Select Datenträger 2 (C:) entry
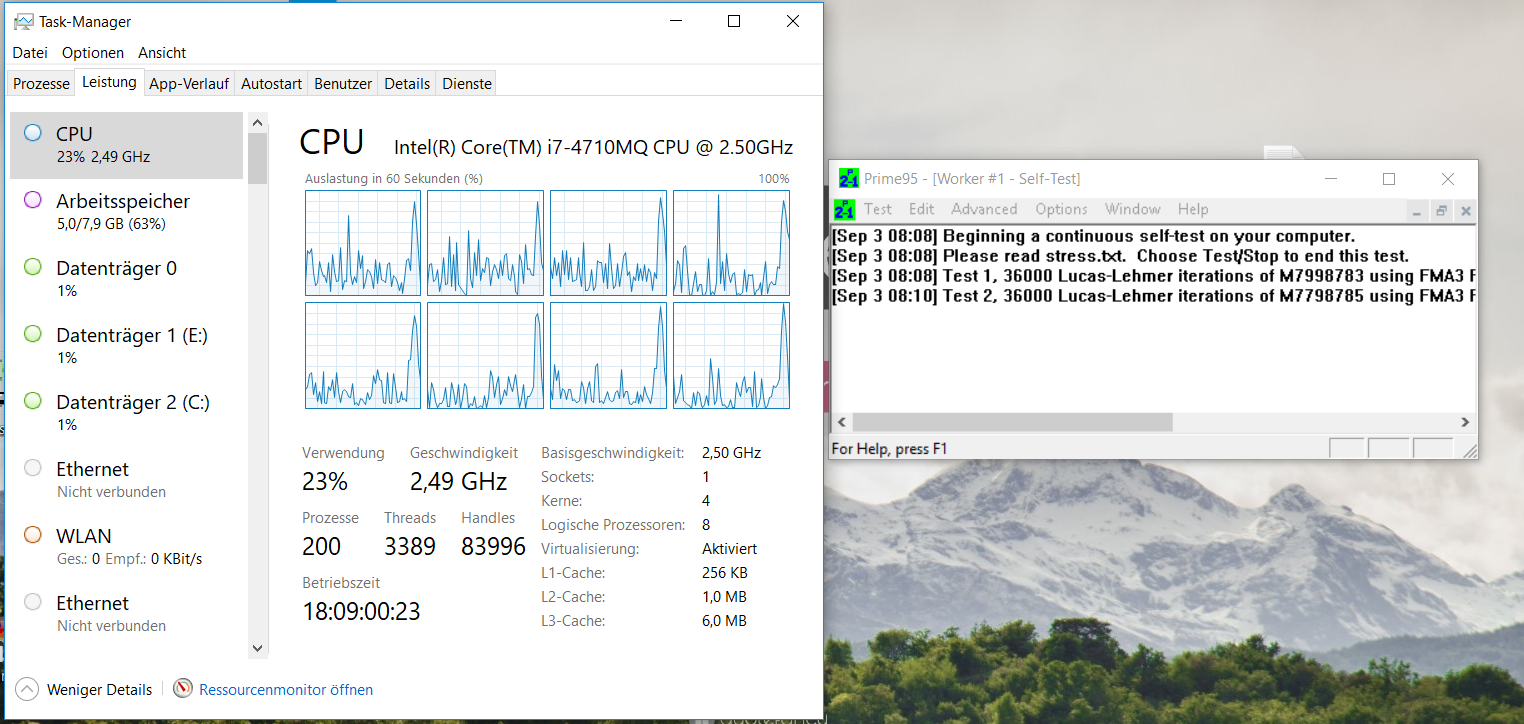 click(126, 413)
